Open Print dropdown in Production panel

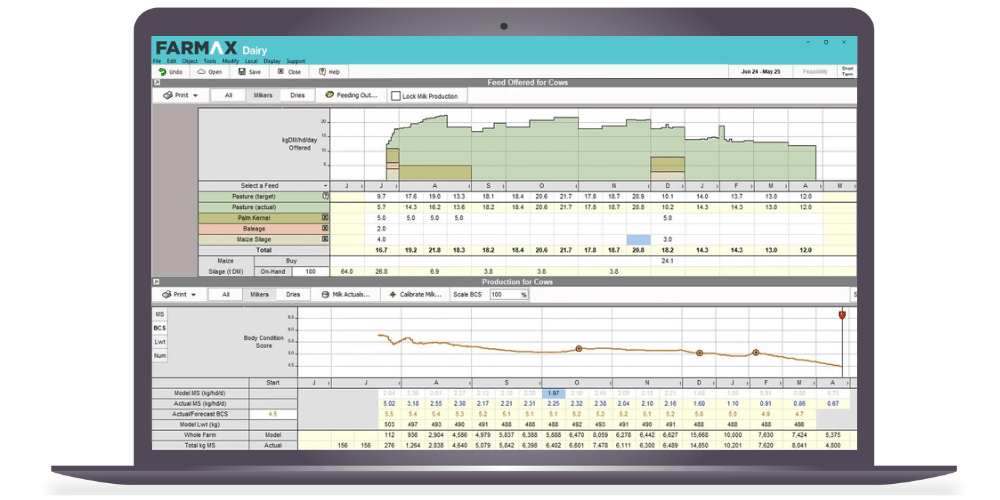180,295
